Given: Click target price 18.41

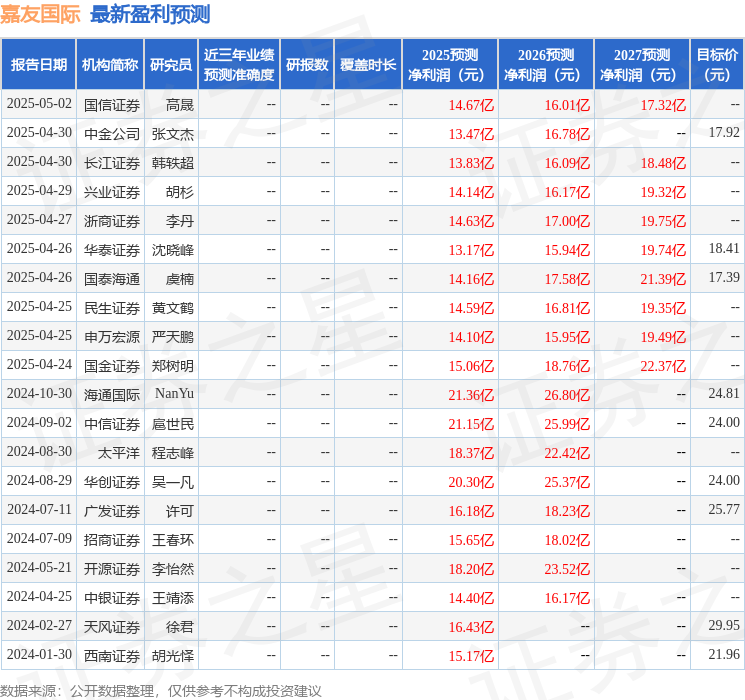Looking at the screenshot, I should (x=724, y=249).
